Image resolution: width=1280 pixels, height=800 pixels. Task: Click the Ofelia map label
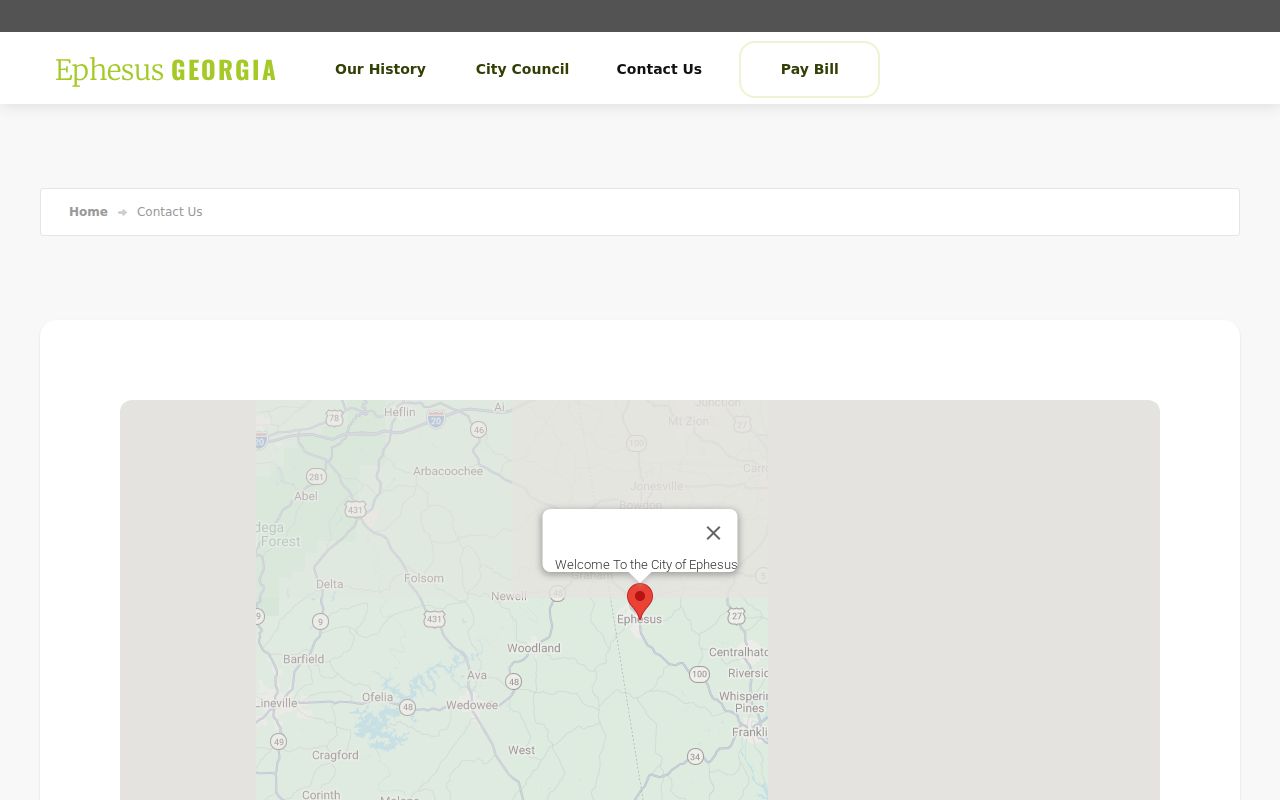pyautogui.click(x=377, y=697)
